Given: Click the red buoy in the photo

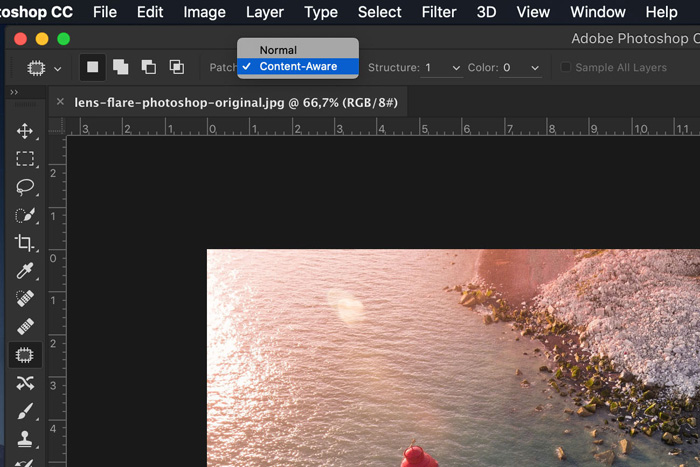Looking at the screenshot, I should pos(418,454).
